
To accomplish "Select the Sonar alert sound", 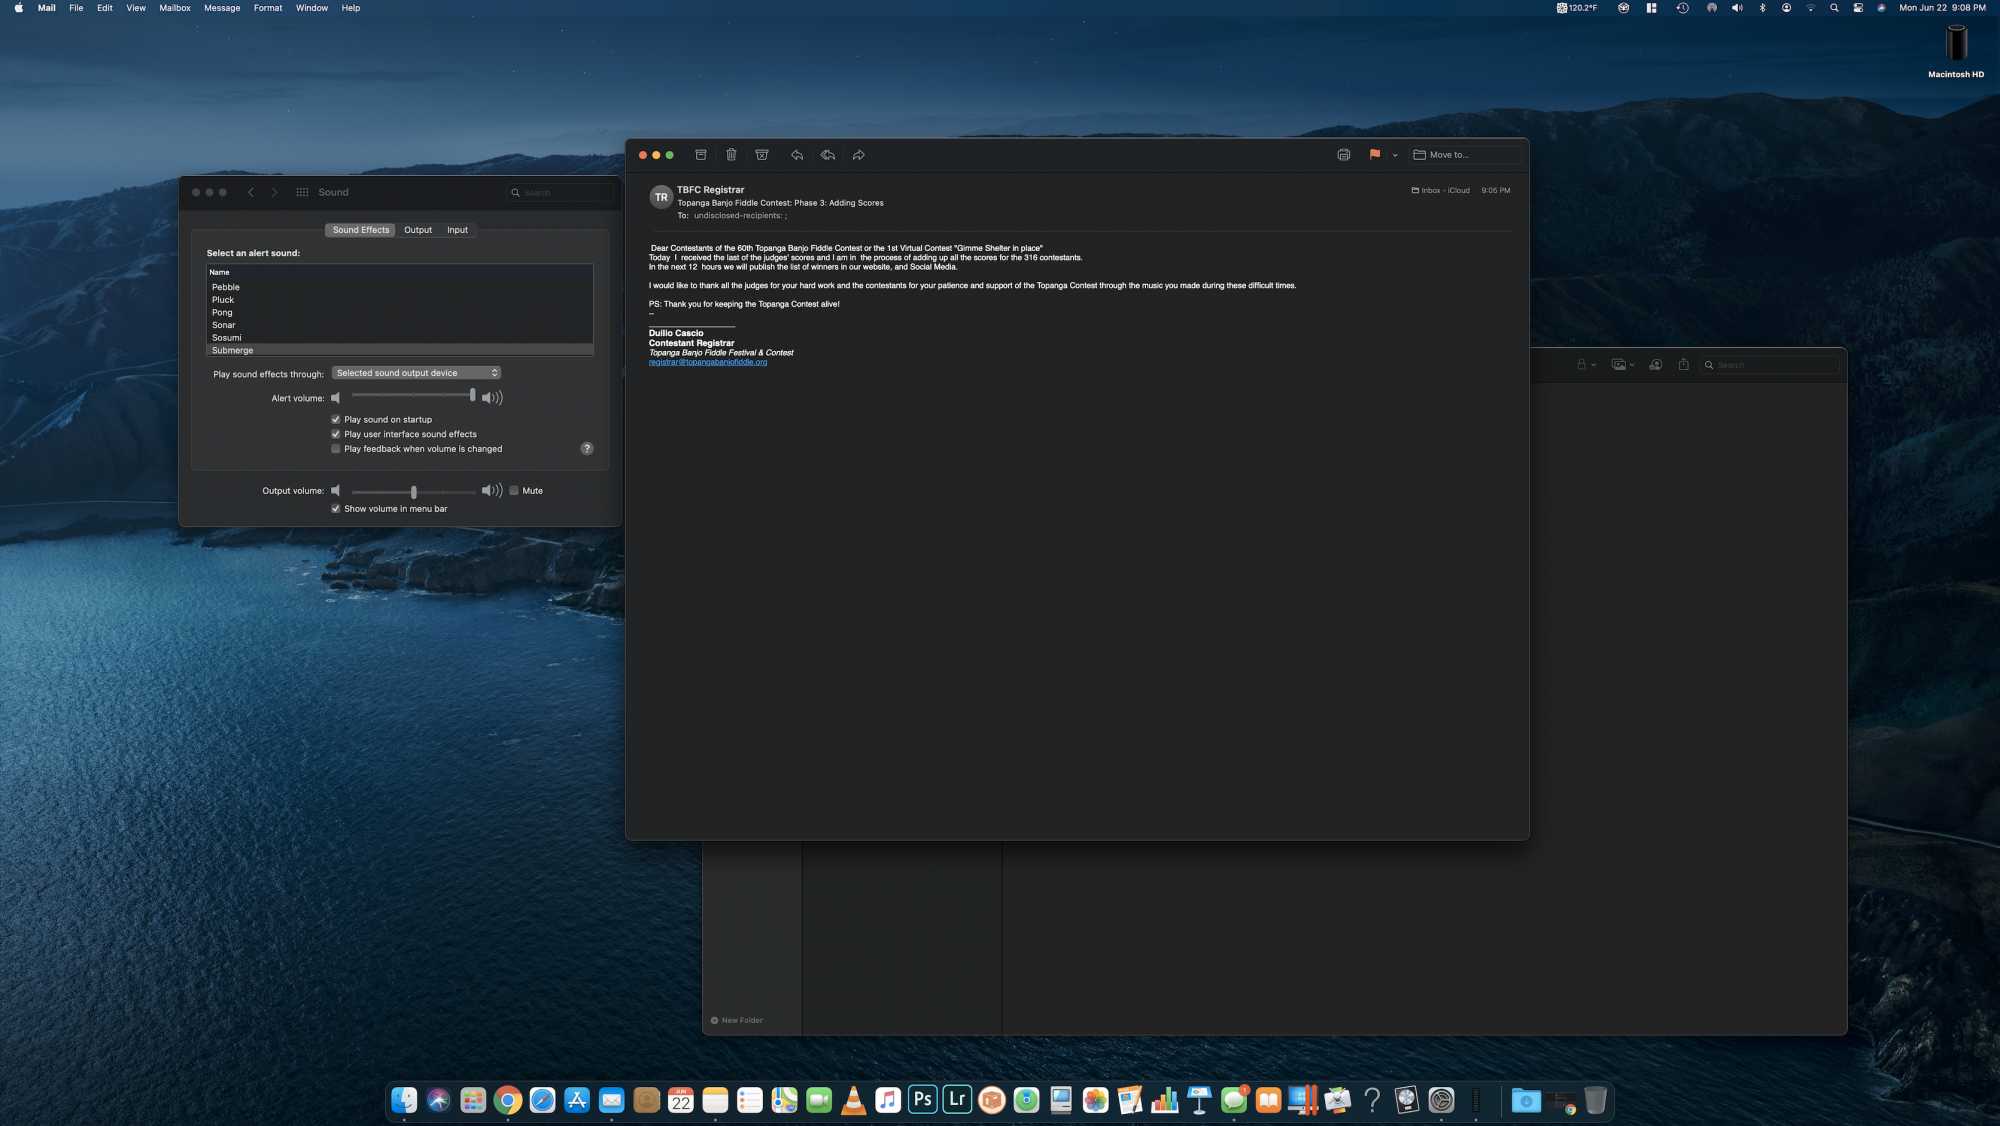I will tap(400, 325).
